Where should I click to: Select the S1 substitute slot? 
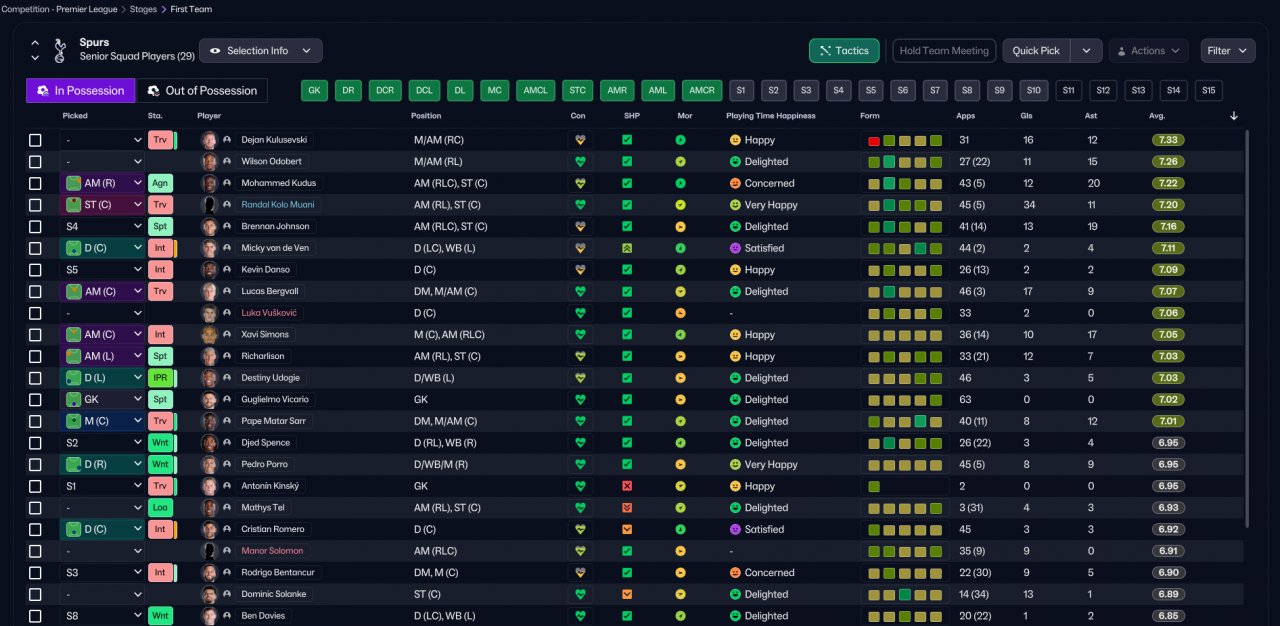tap(741, 91)
